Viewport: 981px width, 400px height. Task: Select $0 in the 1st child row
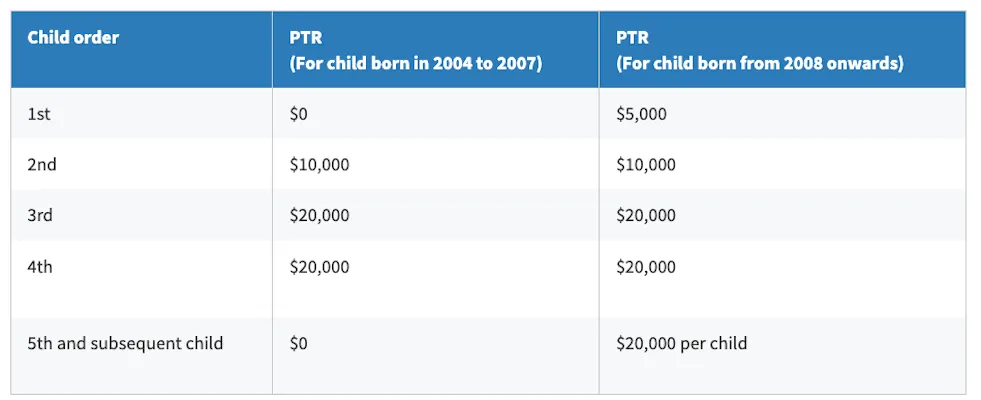pos(298,114)
